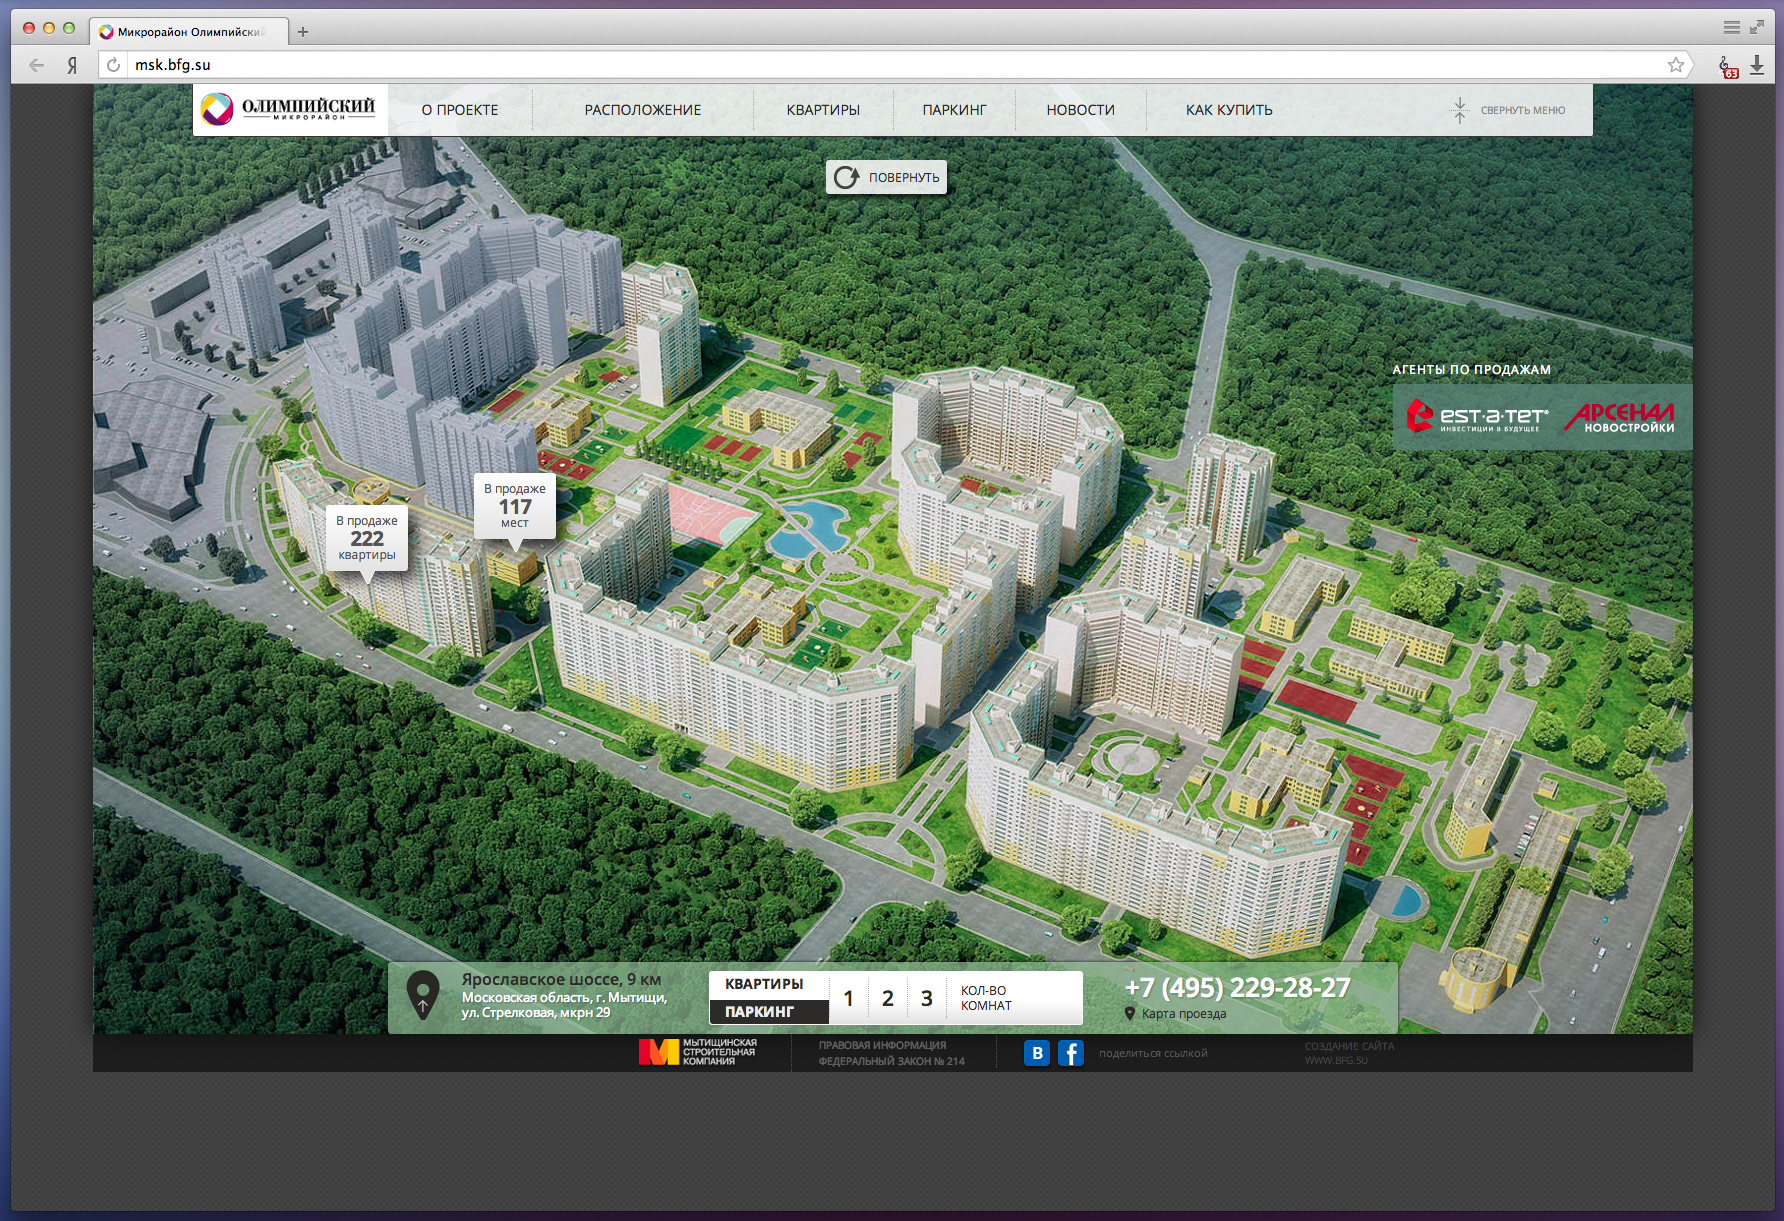
Task: Click the Мытищинская Строительная Компания logo
Action: [x=698, y=1052]
